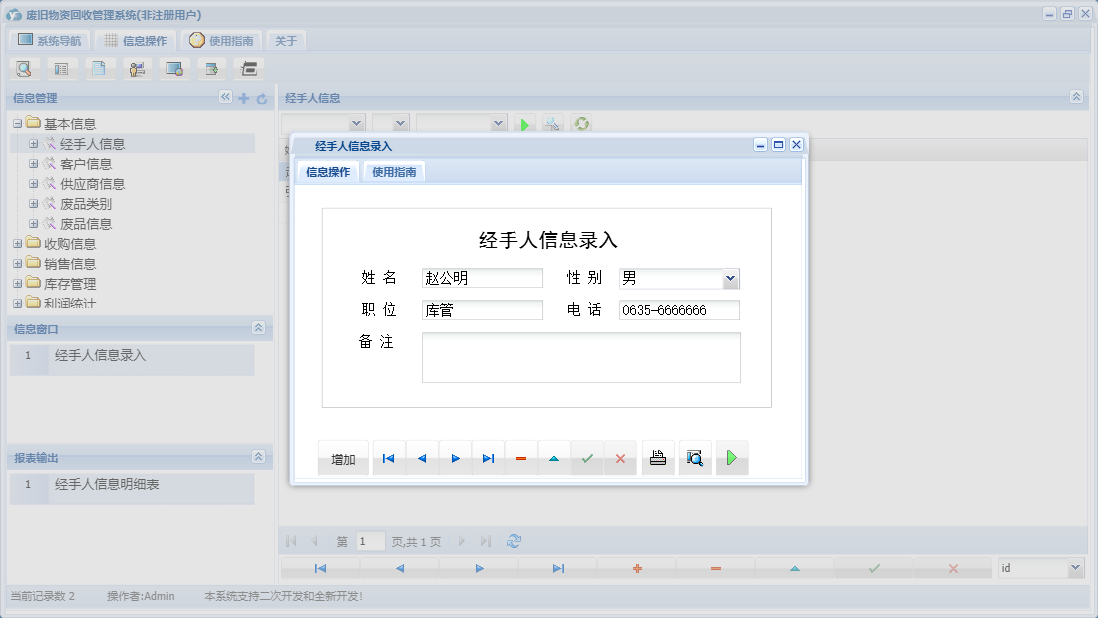Open print preview in the entry dialog
The width and height of the screenshot is (1098, 618).
pos(695,457)
